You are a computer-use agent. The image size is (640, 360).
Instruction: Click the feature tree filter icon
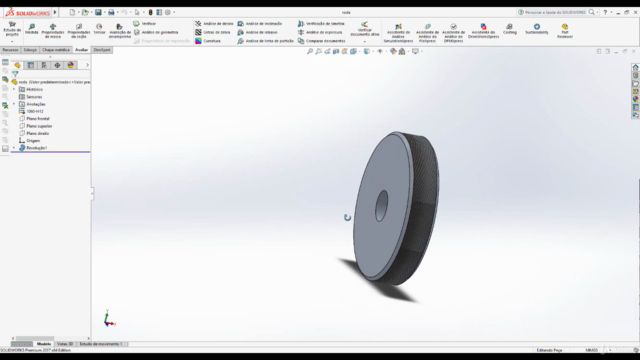click(x=15, y=74)
